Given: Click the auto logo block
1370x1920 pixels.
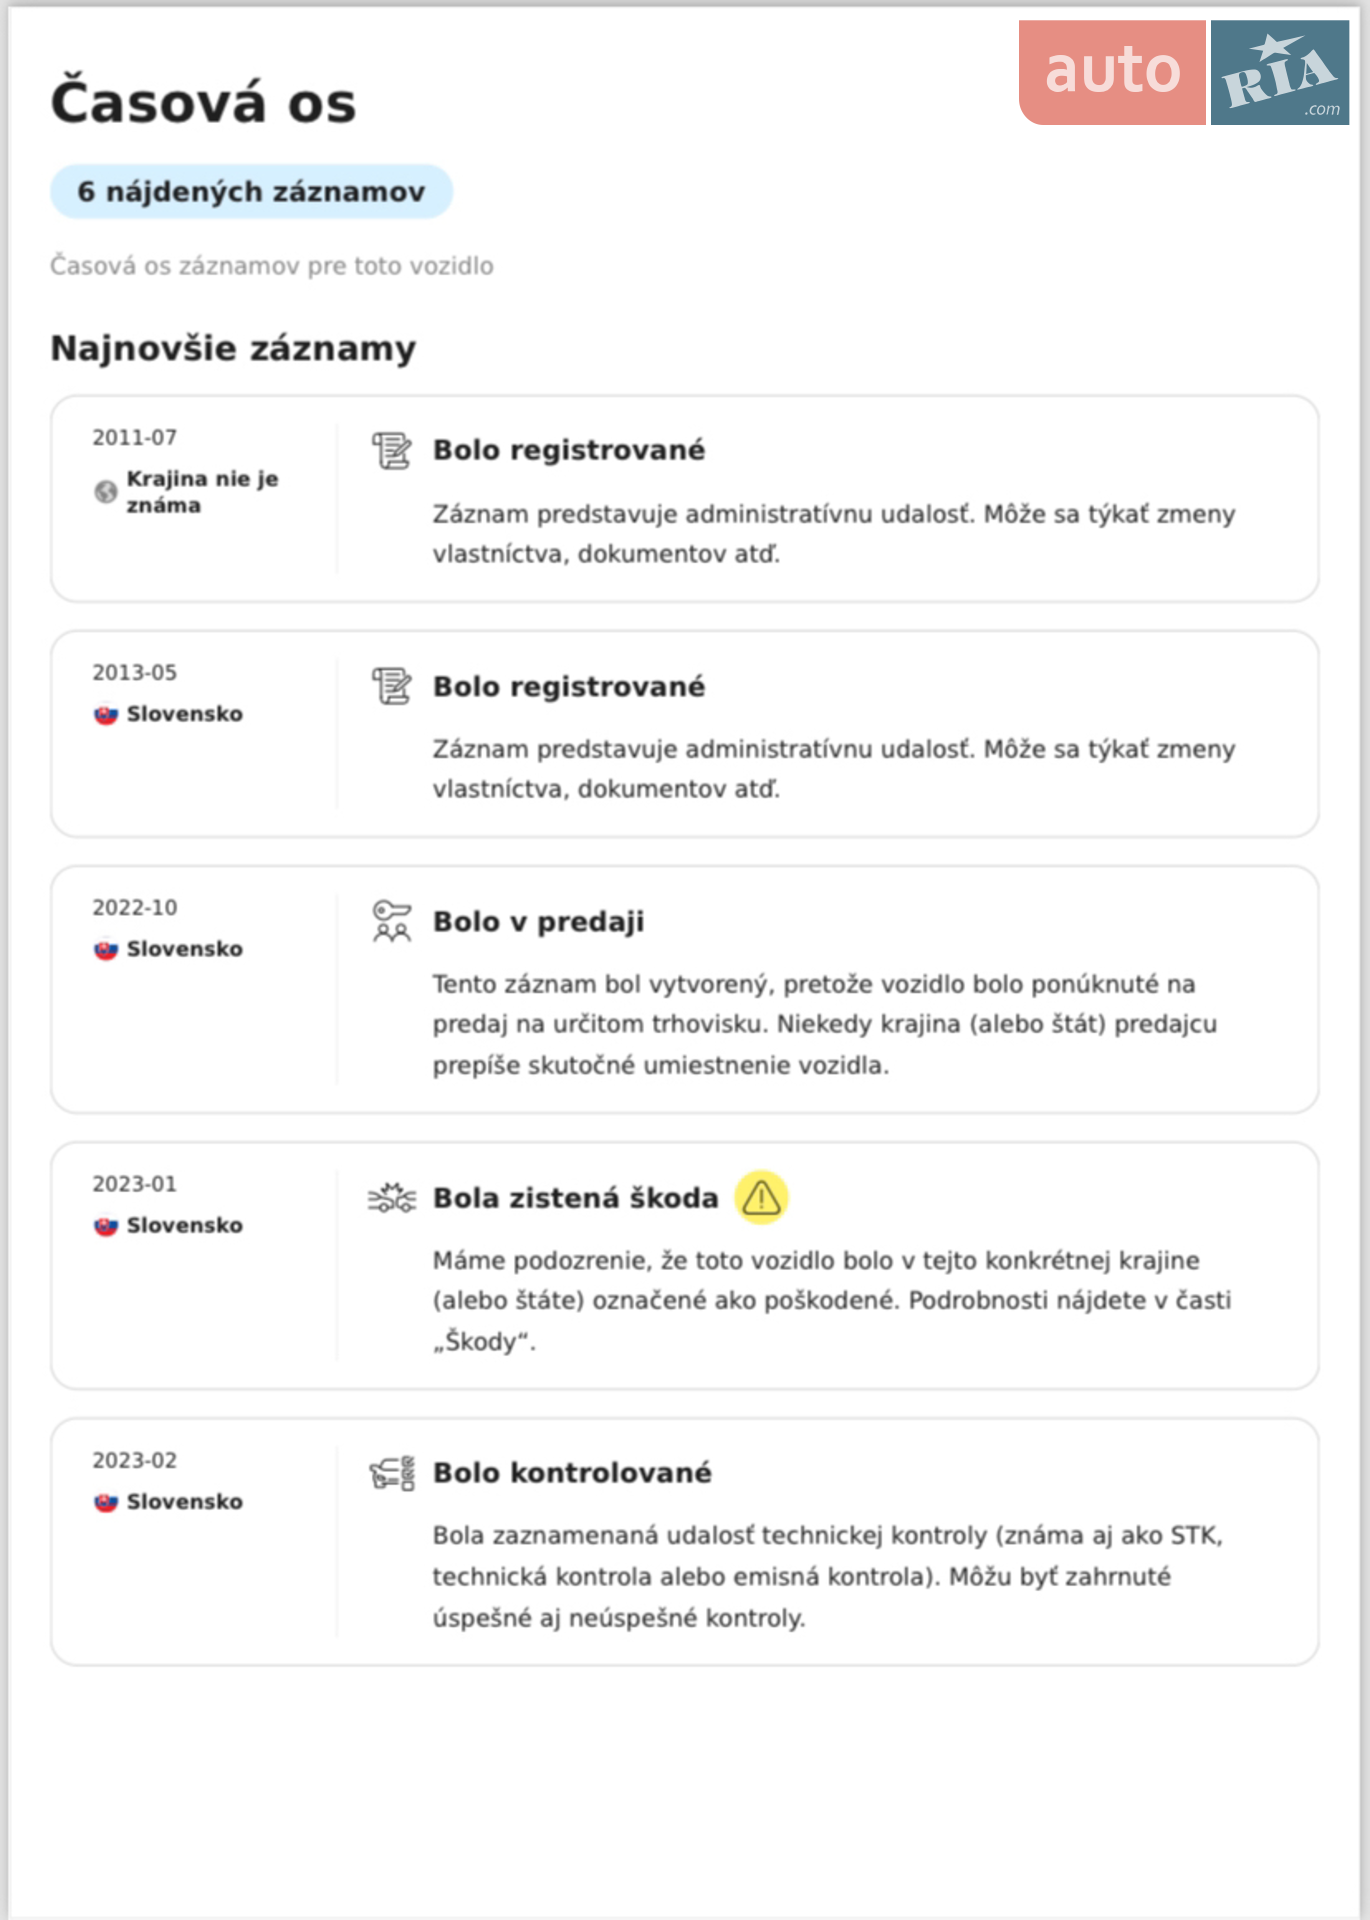Looking at the screenshot, I should click(x=1112, y=72).
